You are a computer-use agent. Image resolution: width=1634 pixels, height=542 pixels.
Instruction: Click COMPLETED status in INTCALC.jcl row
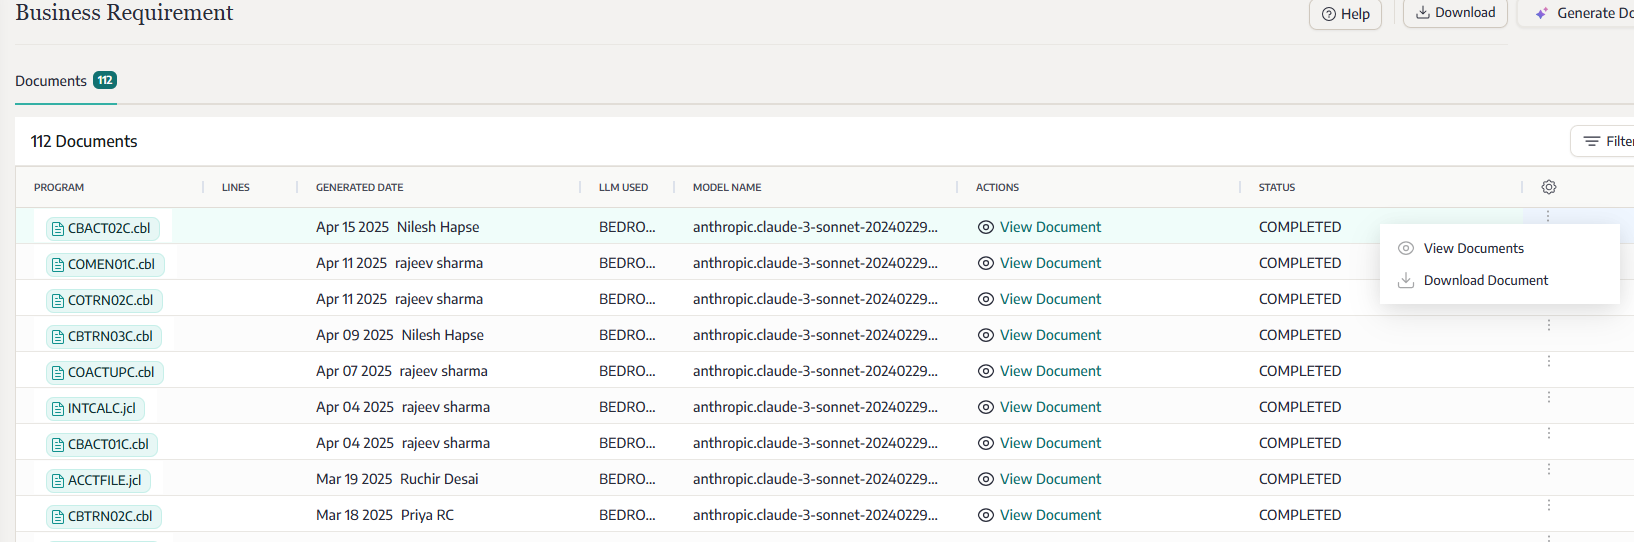pyautogui.click(x=1300, y=407)
